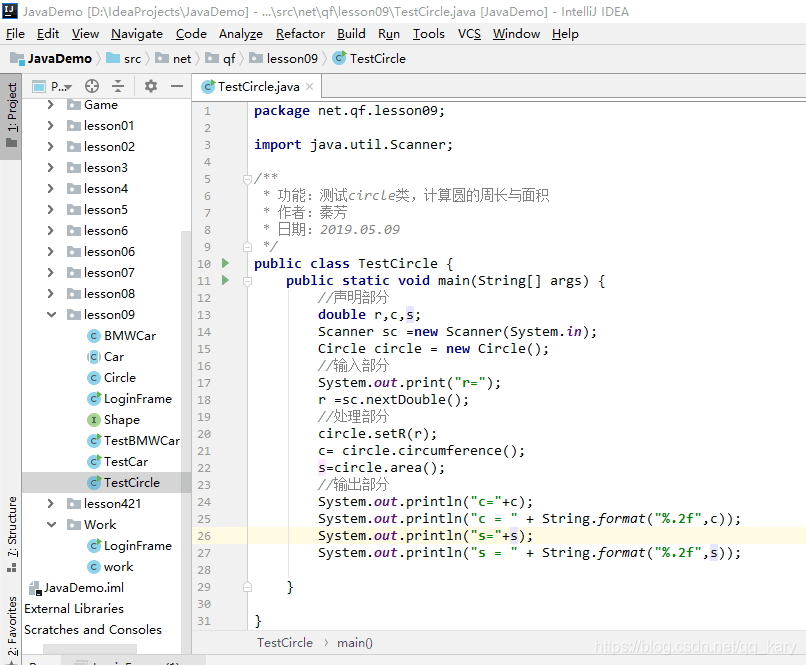Collapse the lesson09 folder
Image resolution: width=806 pixels, height=665 pixels.
[x=51, y=315]
